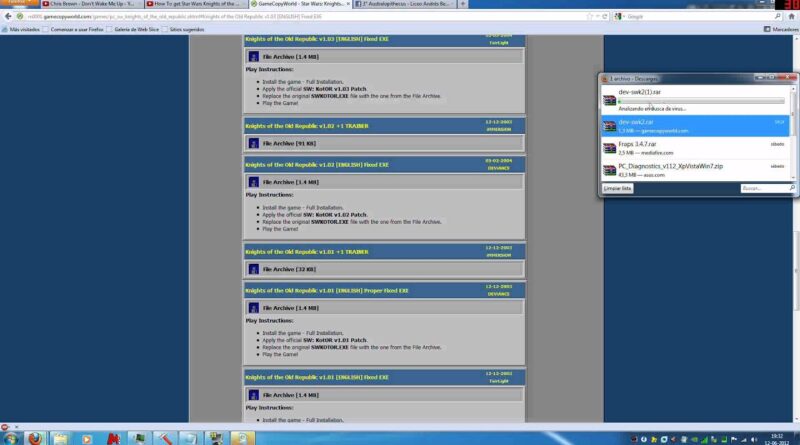Click 'Knights of the Old Republic v1.02 +1 TRAINER' heading
The width and height of the screenshot is (800, 445).
pyautogui.click(x=307, y=126)
